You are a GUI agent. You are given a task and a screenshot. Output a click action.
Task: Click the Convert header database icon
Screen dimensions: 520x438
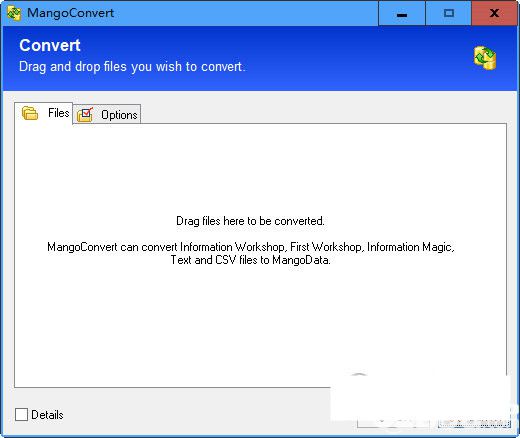(485, 58)
